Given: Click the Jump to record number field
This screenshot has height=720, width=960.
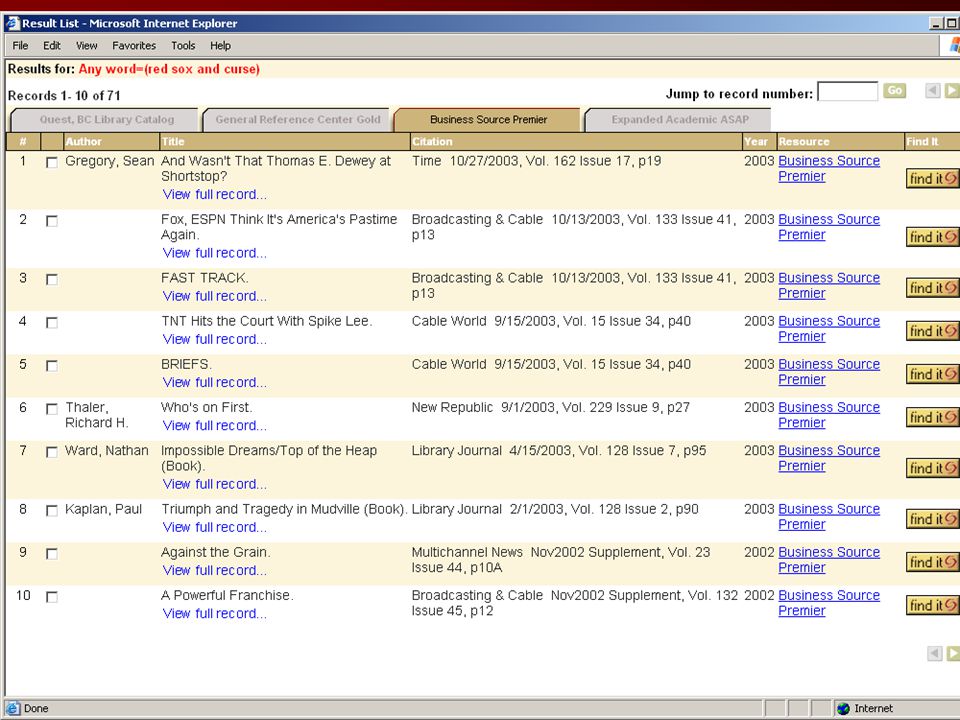Looking at the screenshot, I should [848, 91].
